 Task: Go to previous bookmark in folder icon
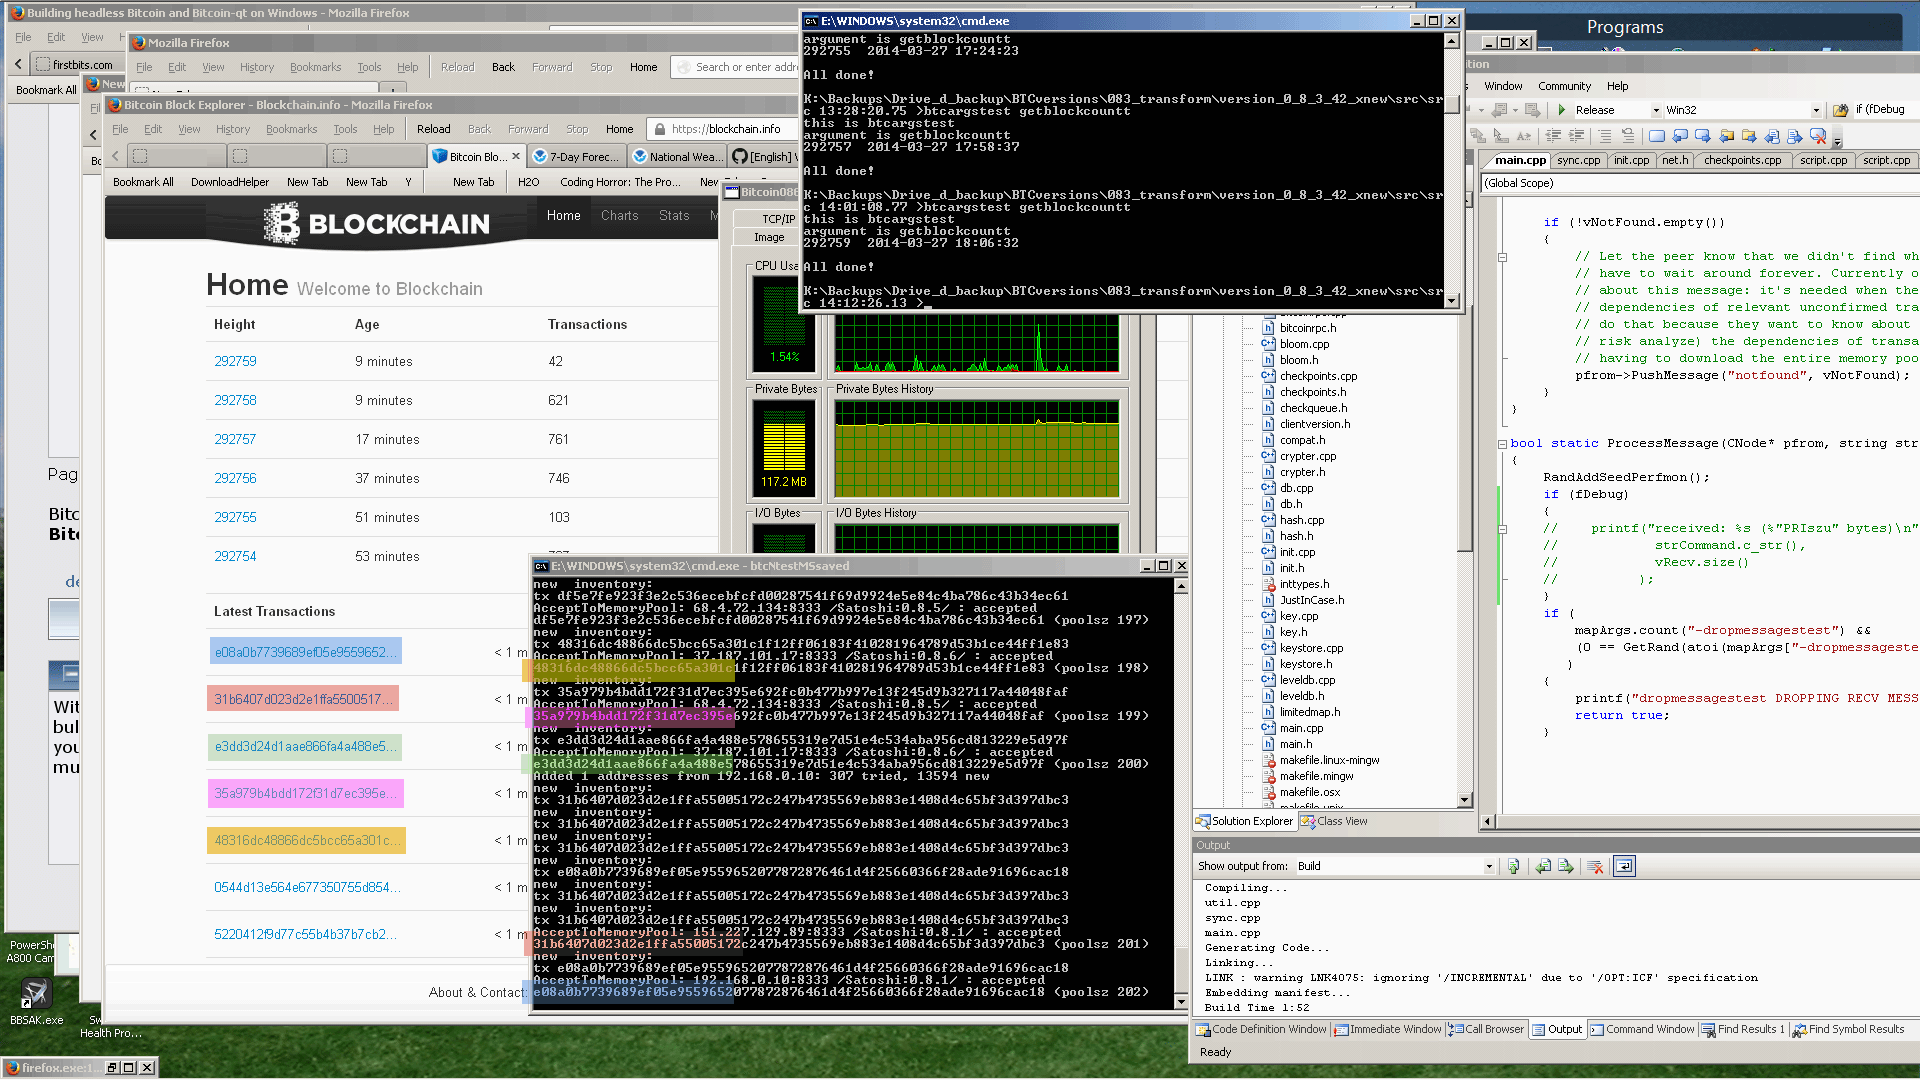1726,136
